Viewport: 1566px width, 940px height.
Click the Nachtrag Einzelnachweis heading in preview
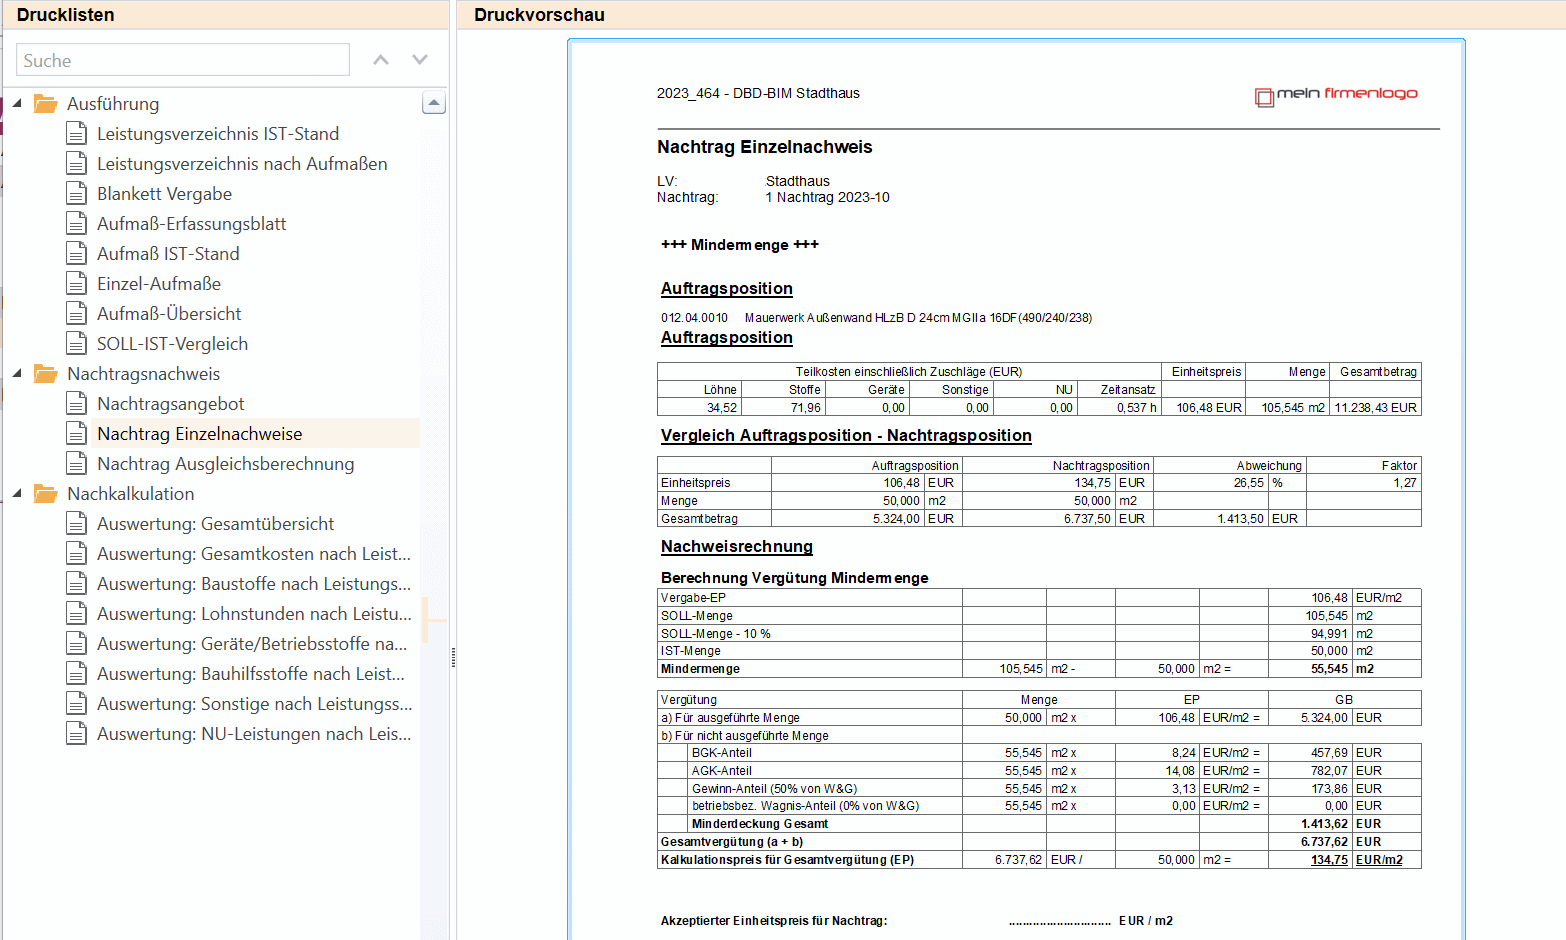pyautogui.click(x=765, y=147)
